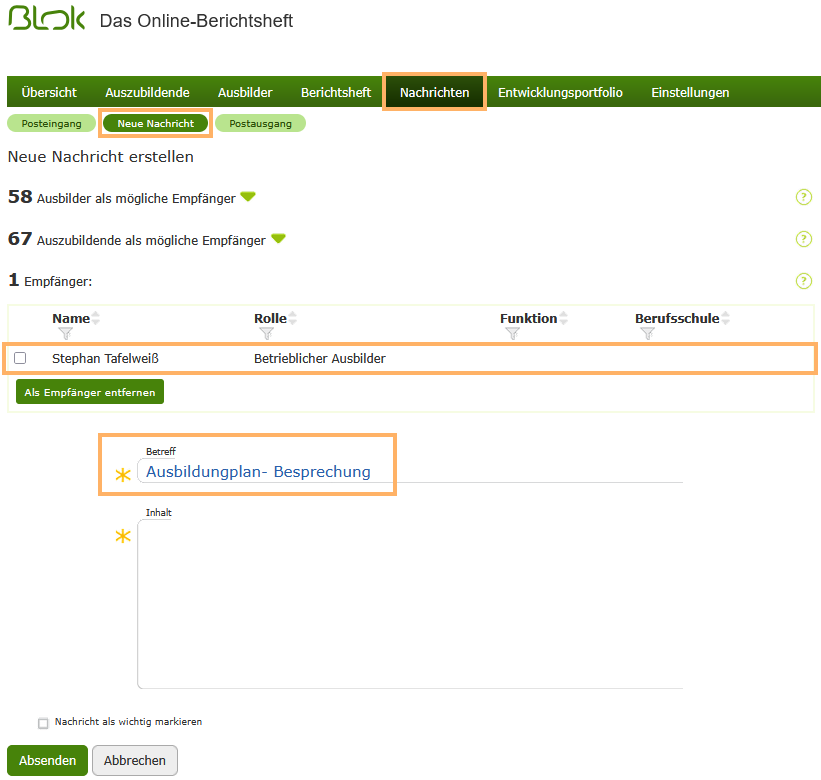
Task: Click filter icon under Rolle column
Action: 267,334
